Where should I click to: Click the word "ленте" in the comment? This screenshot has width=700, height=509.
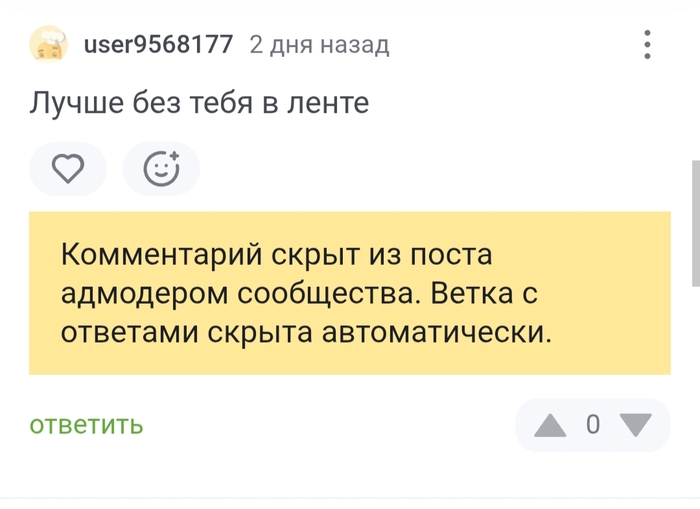[329, 102]
